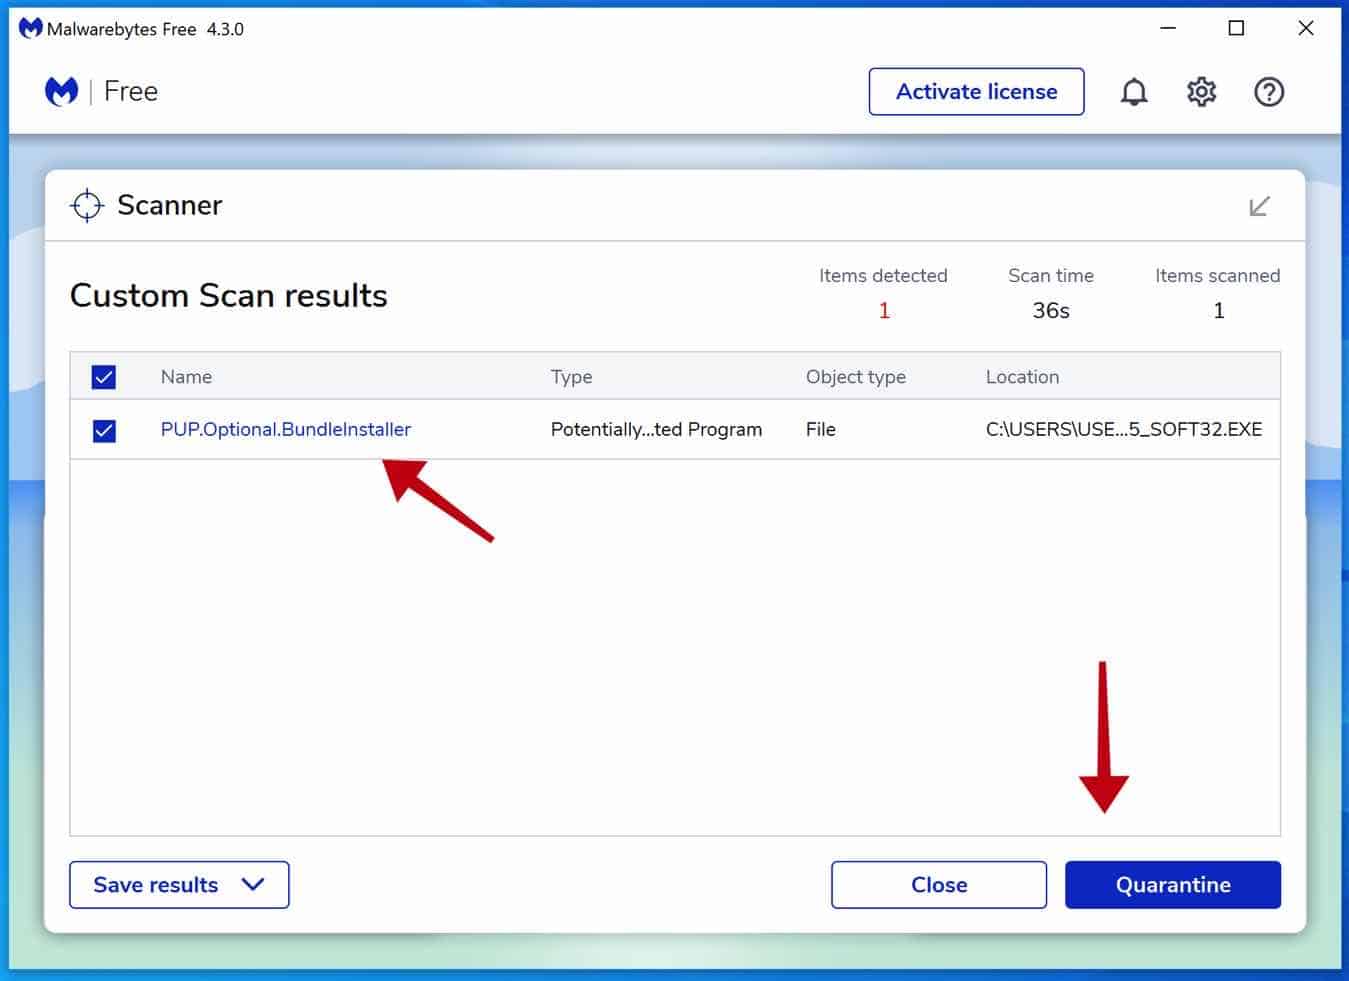The image size is (1349, 981).
Task: Collapse the Scanner panel with arrow icon
Action: click(1259, 206)
